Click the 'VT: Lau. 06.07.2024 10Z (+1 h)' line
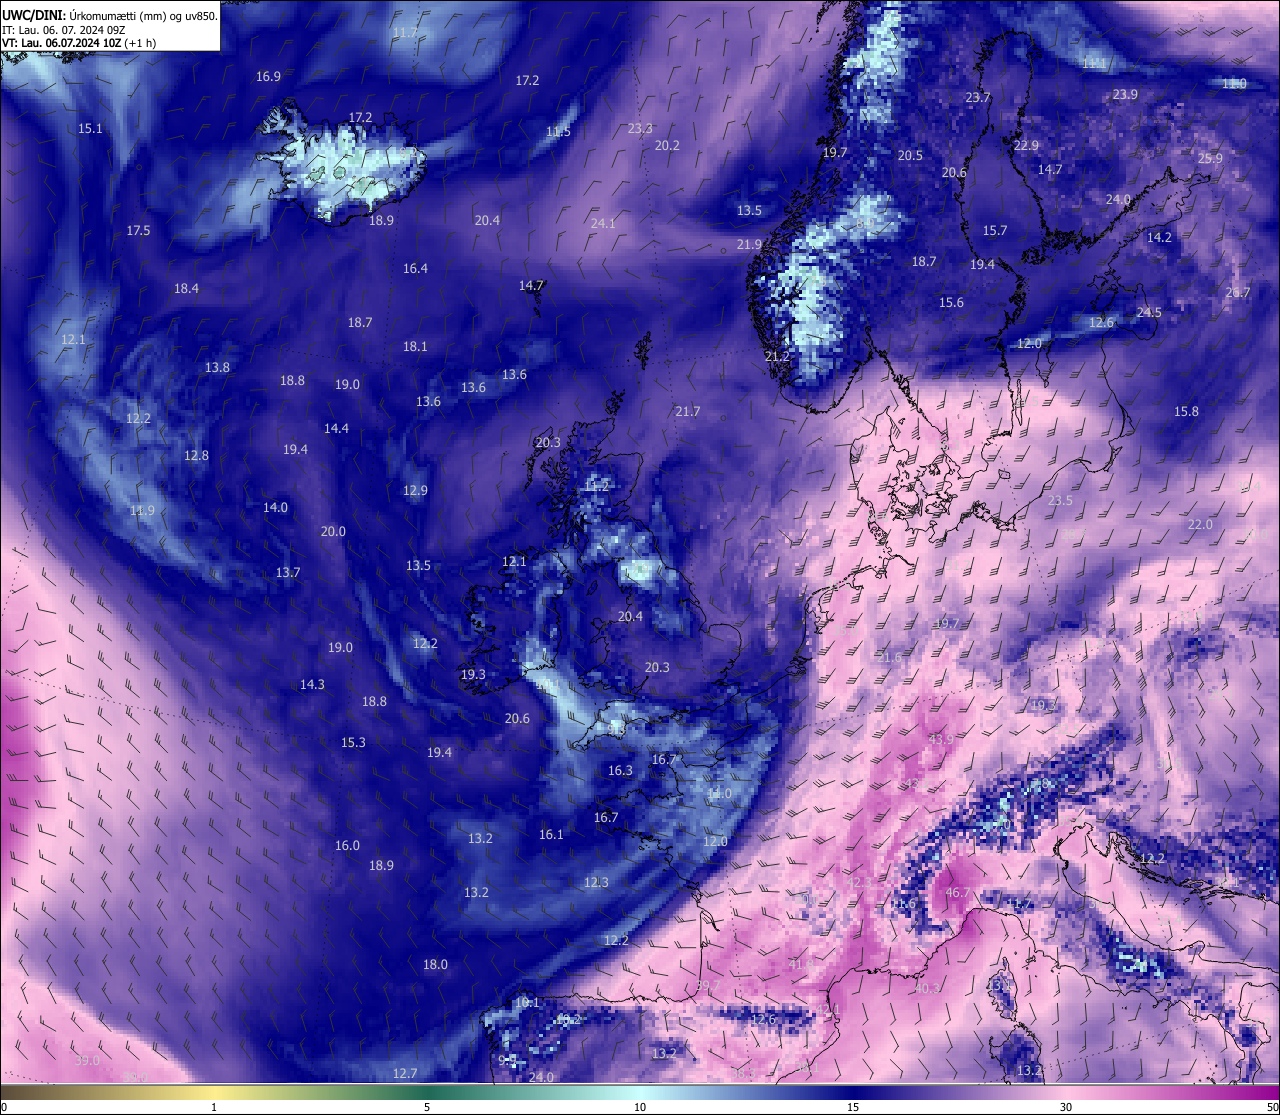1280x1115 pixels. 79,43
